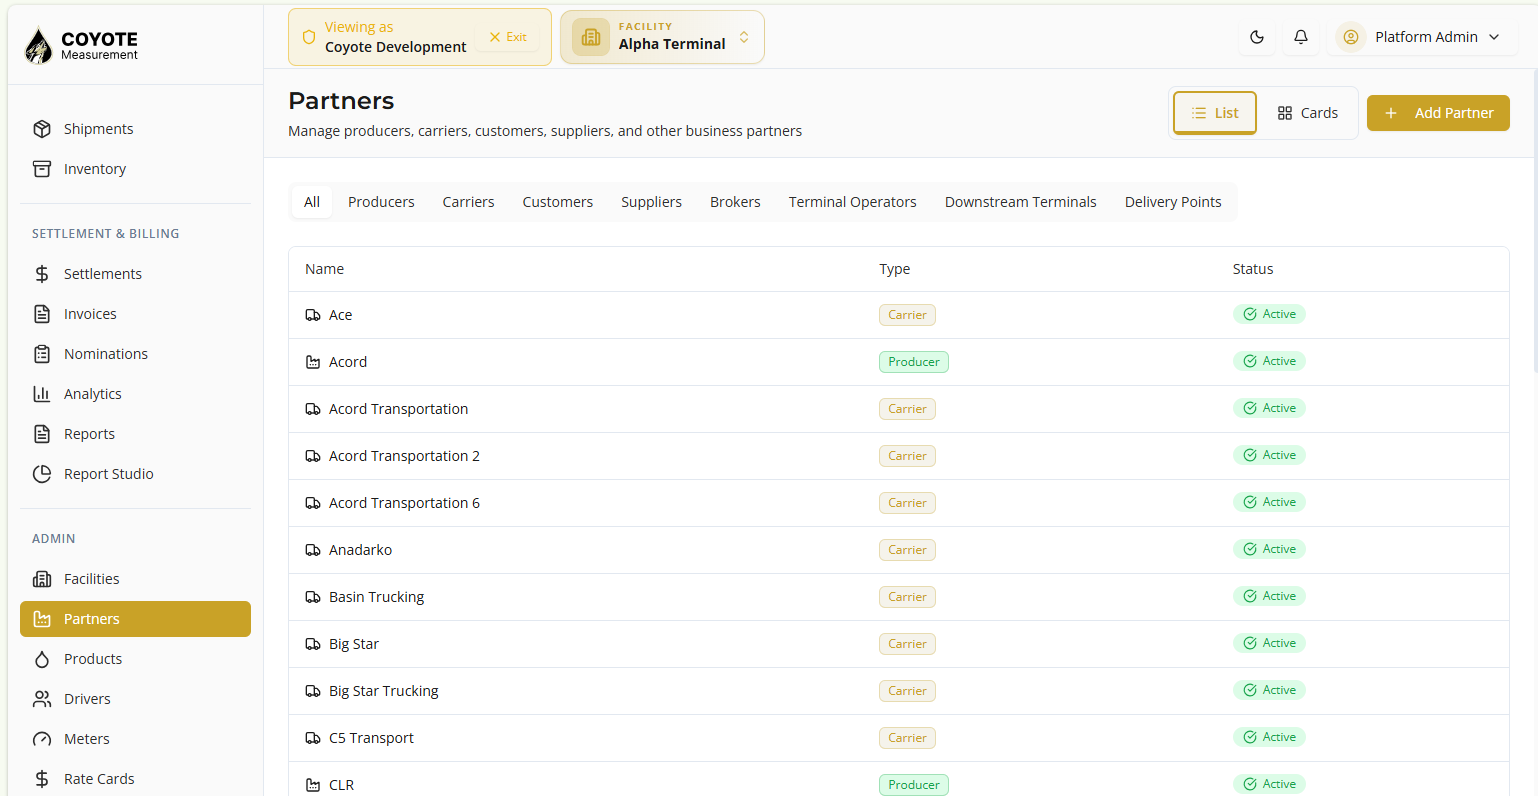Open the Acord Transportation 6 row
Image resolution: width=1538 pixels, height=796 pixels.
point(898,503)
